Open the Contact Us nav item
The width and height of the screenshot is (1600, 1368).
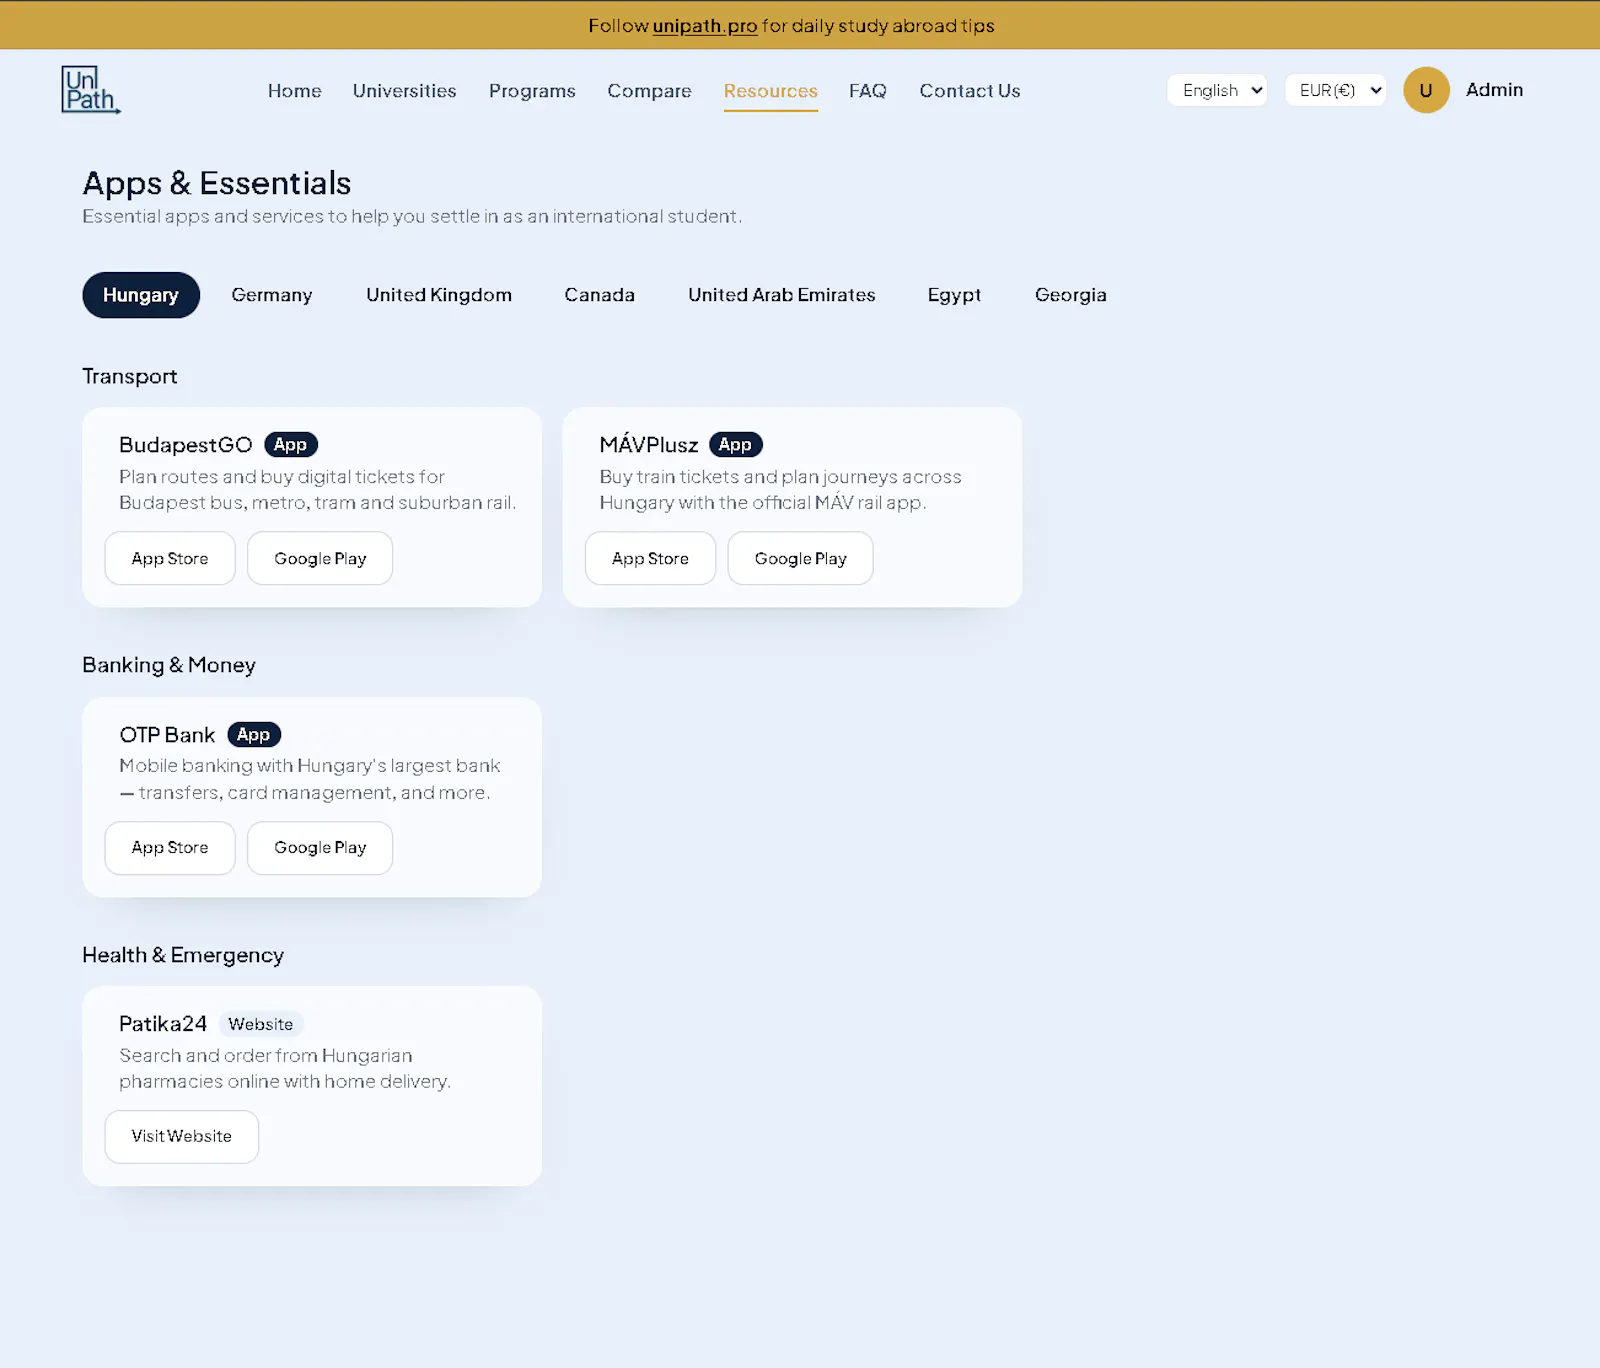point(970,91)
